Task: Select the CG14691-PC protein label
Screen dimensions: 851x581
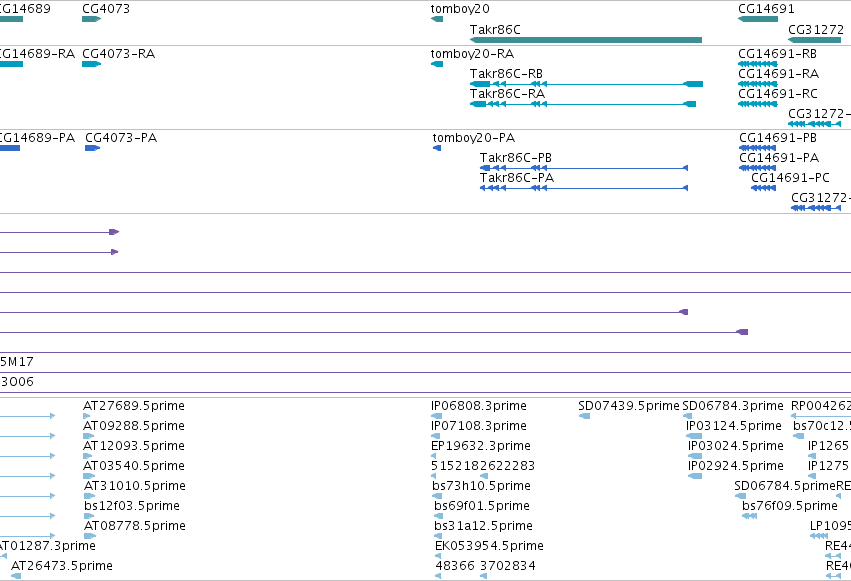Action: click(790, 178)
